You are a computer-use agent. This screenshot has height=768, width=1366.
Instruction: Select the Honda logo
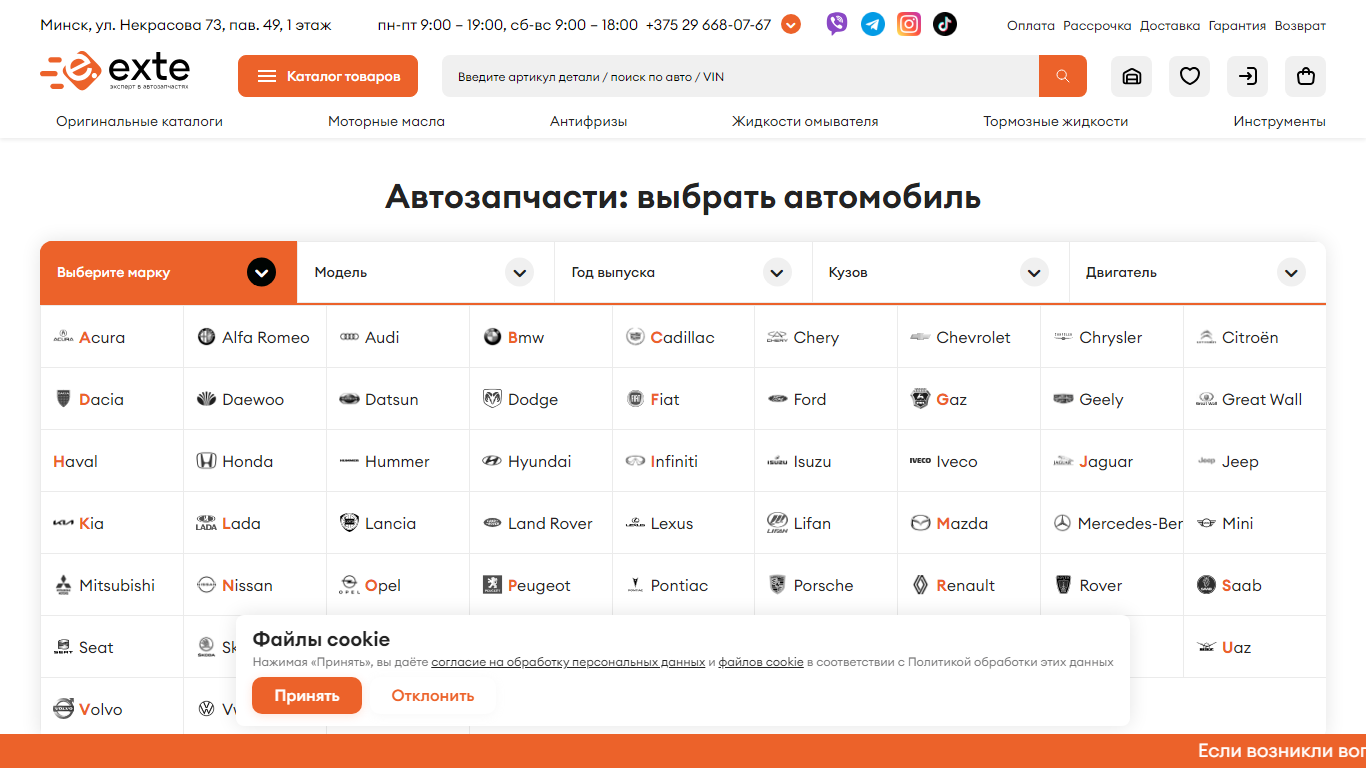point(206,462)
